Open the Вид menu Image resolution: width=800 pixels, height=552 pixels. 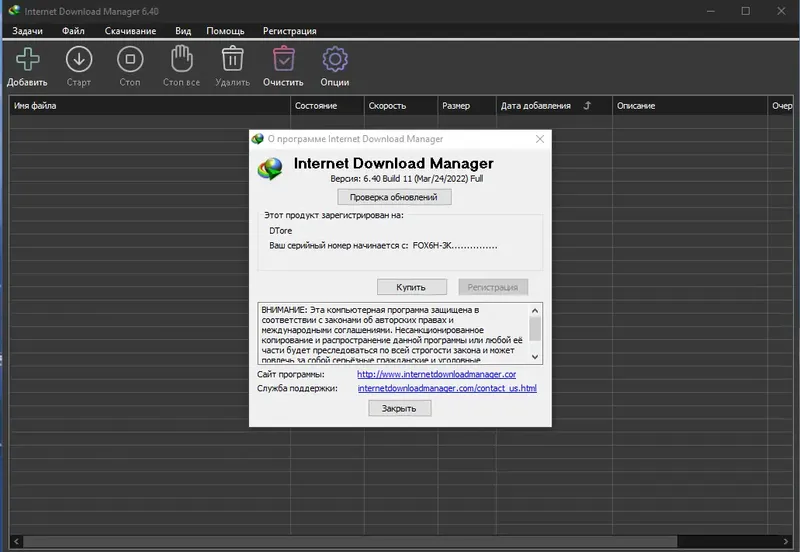click(183, 31)
